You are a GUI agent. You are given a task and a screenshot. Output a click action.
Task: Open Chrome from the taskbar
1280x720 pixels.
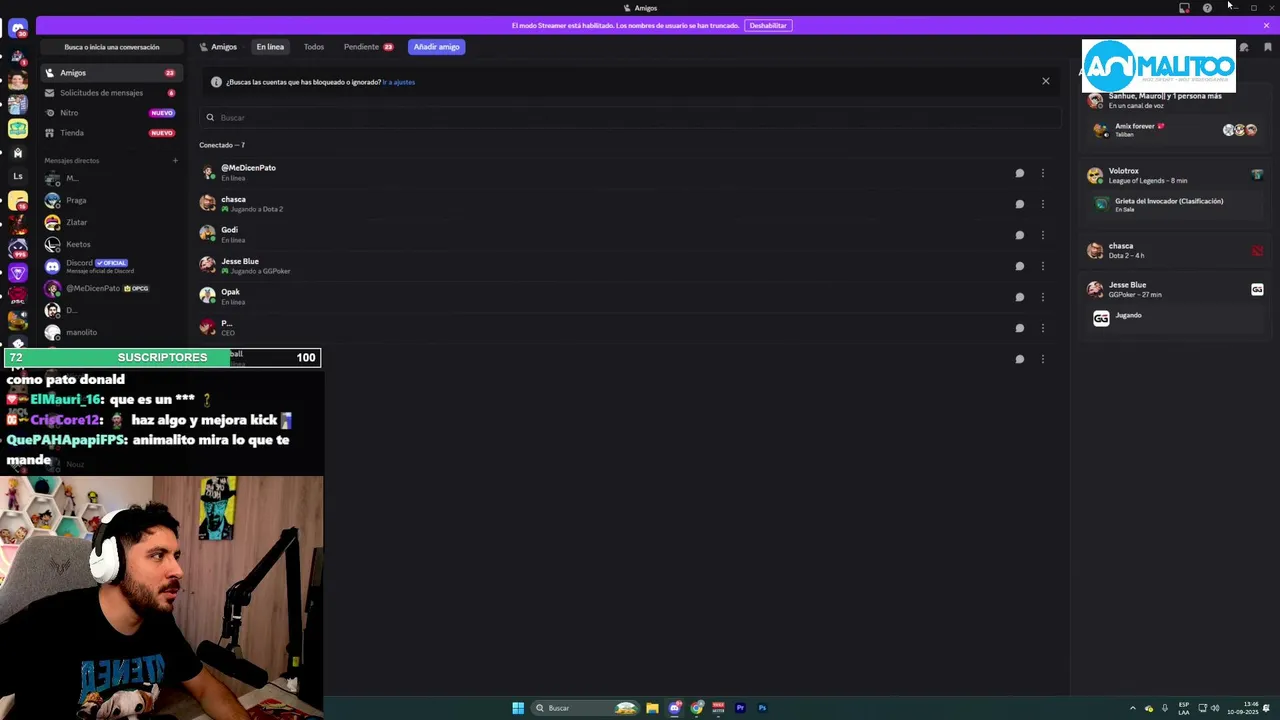click(x=697, y=708)
